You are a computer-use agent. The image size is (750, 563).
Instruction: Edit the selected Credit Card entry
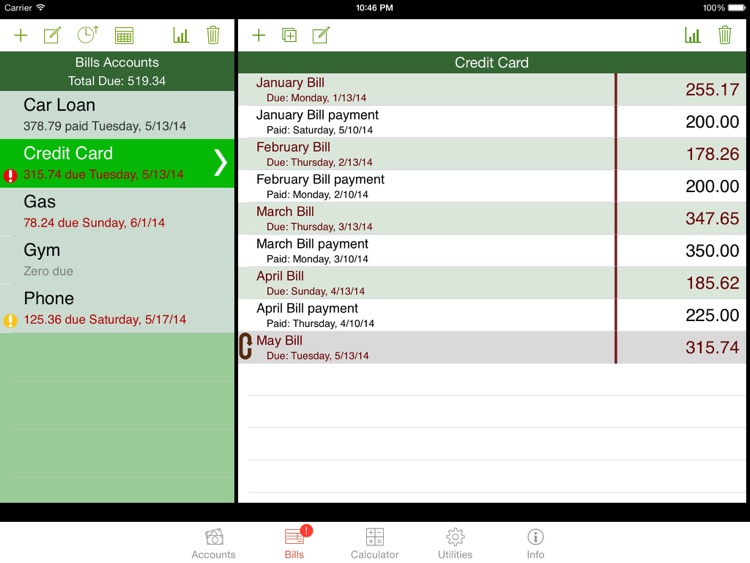click(320, 35)
